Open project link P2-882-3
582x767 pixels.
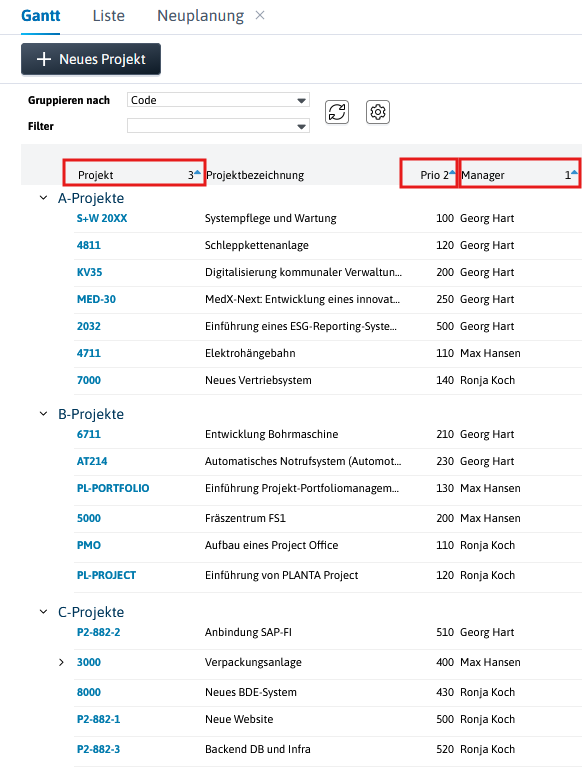tap(98, 749)
